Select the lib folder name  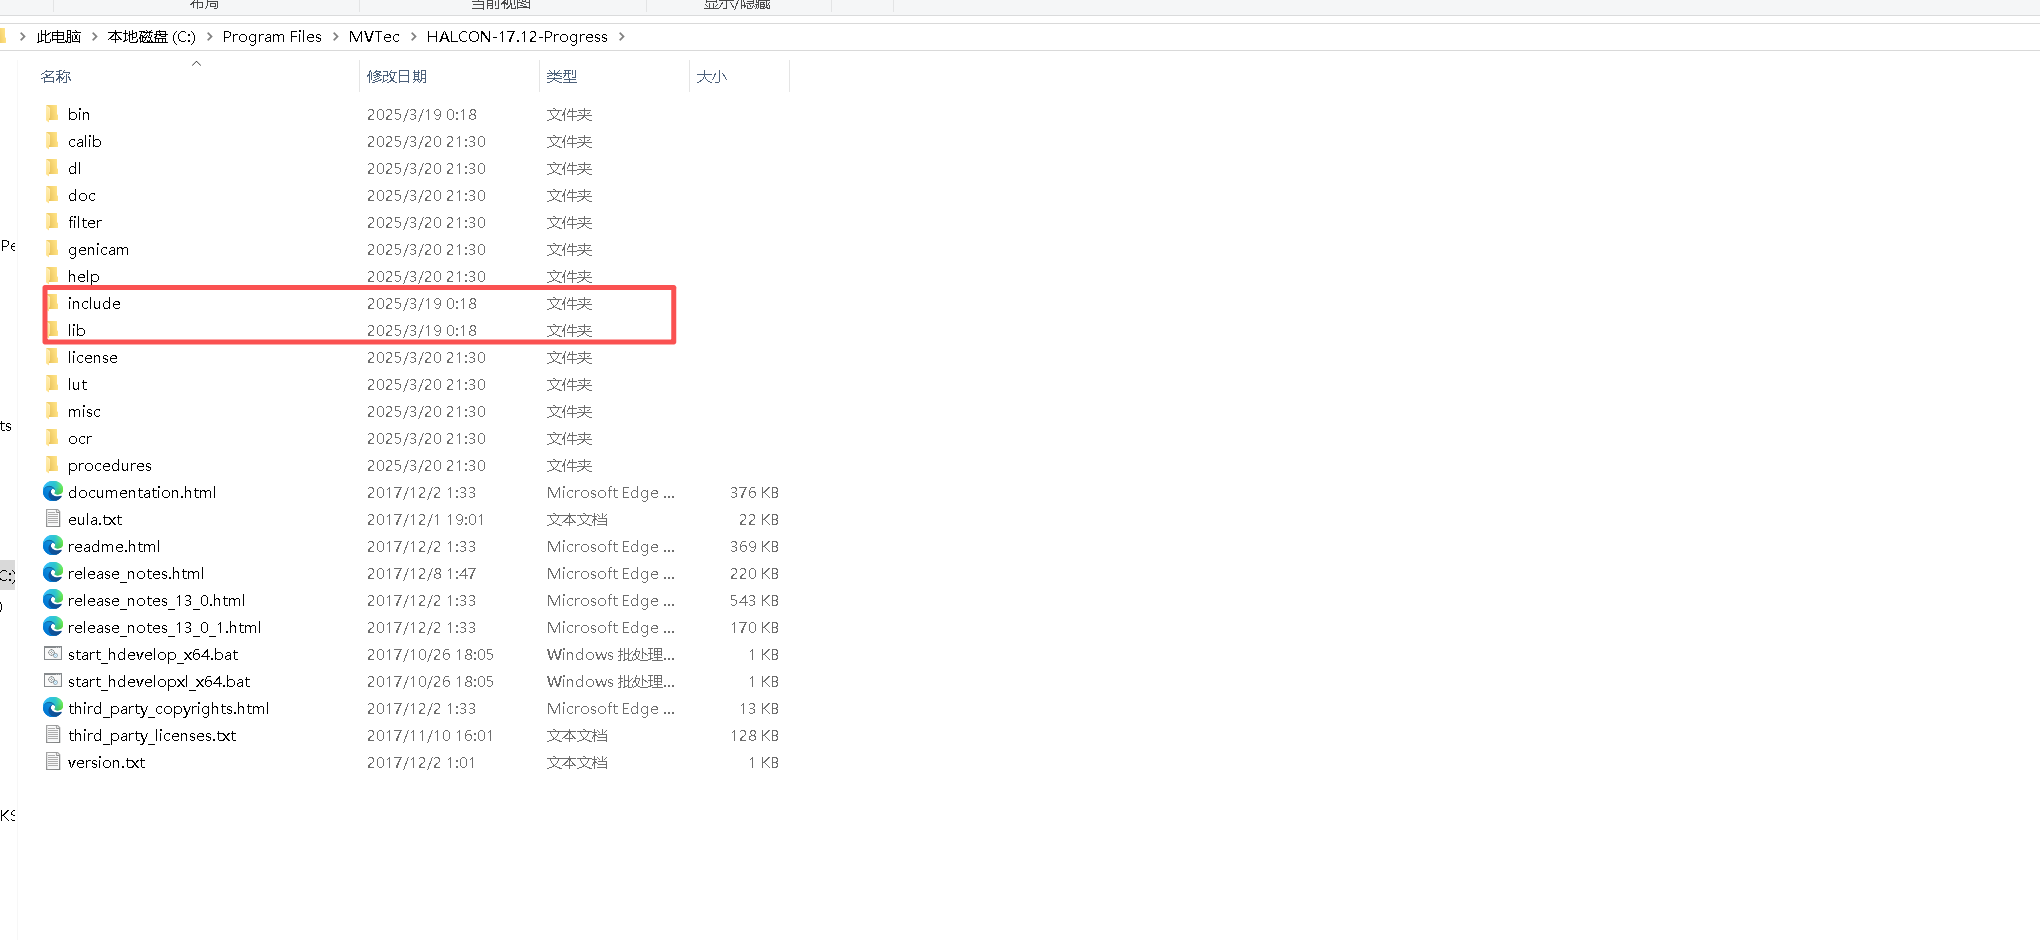pyautogui.click(x=77, y=330)
